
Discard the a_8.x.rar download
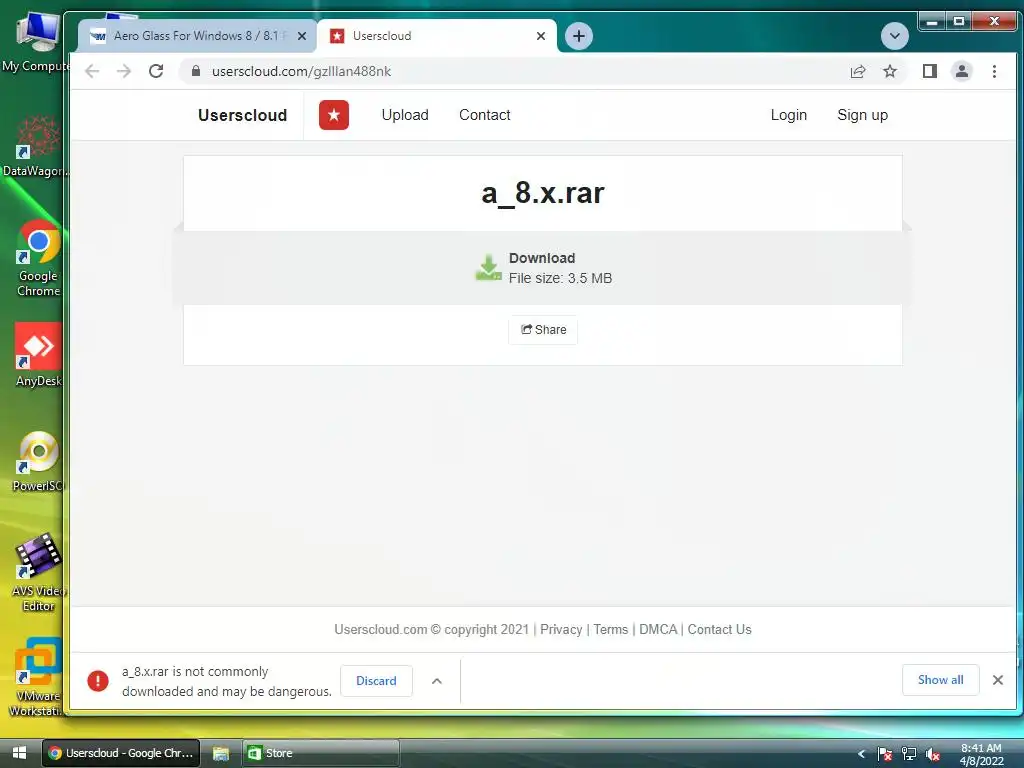376,680
